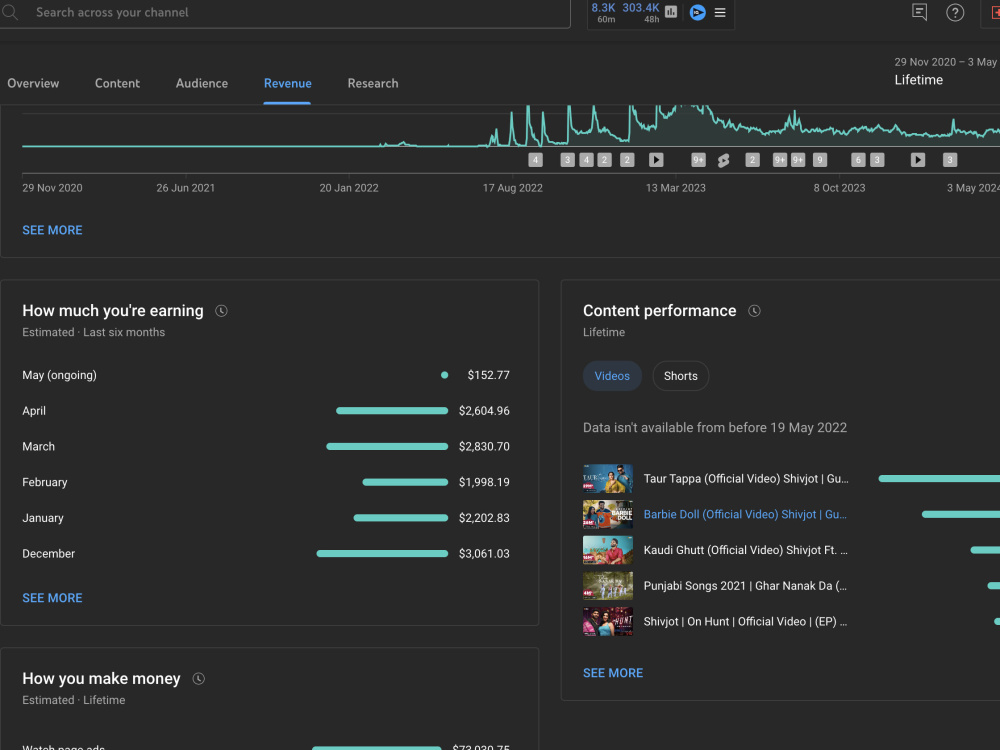Click the $3,061.03 December value

point(484,554)
